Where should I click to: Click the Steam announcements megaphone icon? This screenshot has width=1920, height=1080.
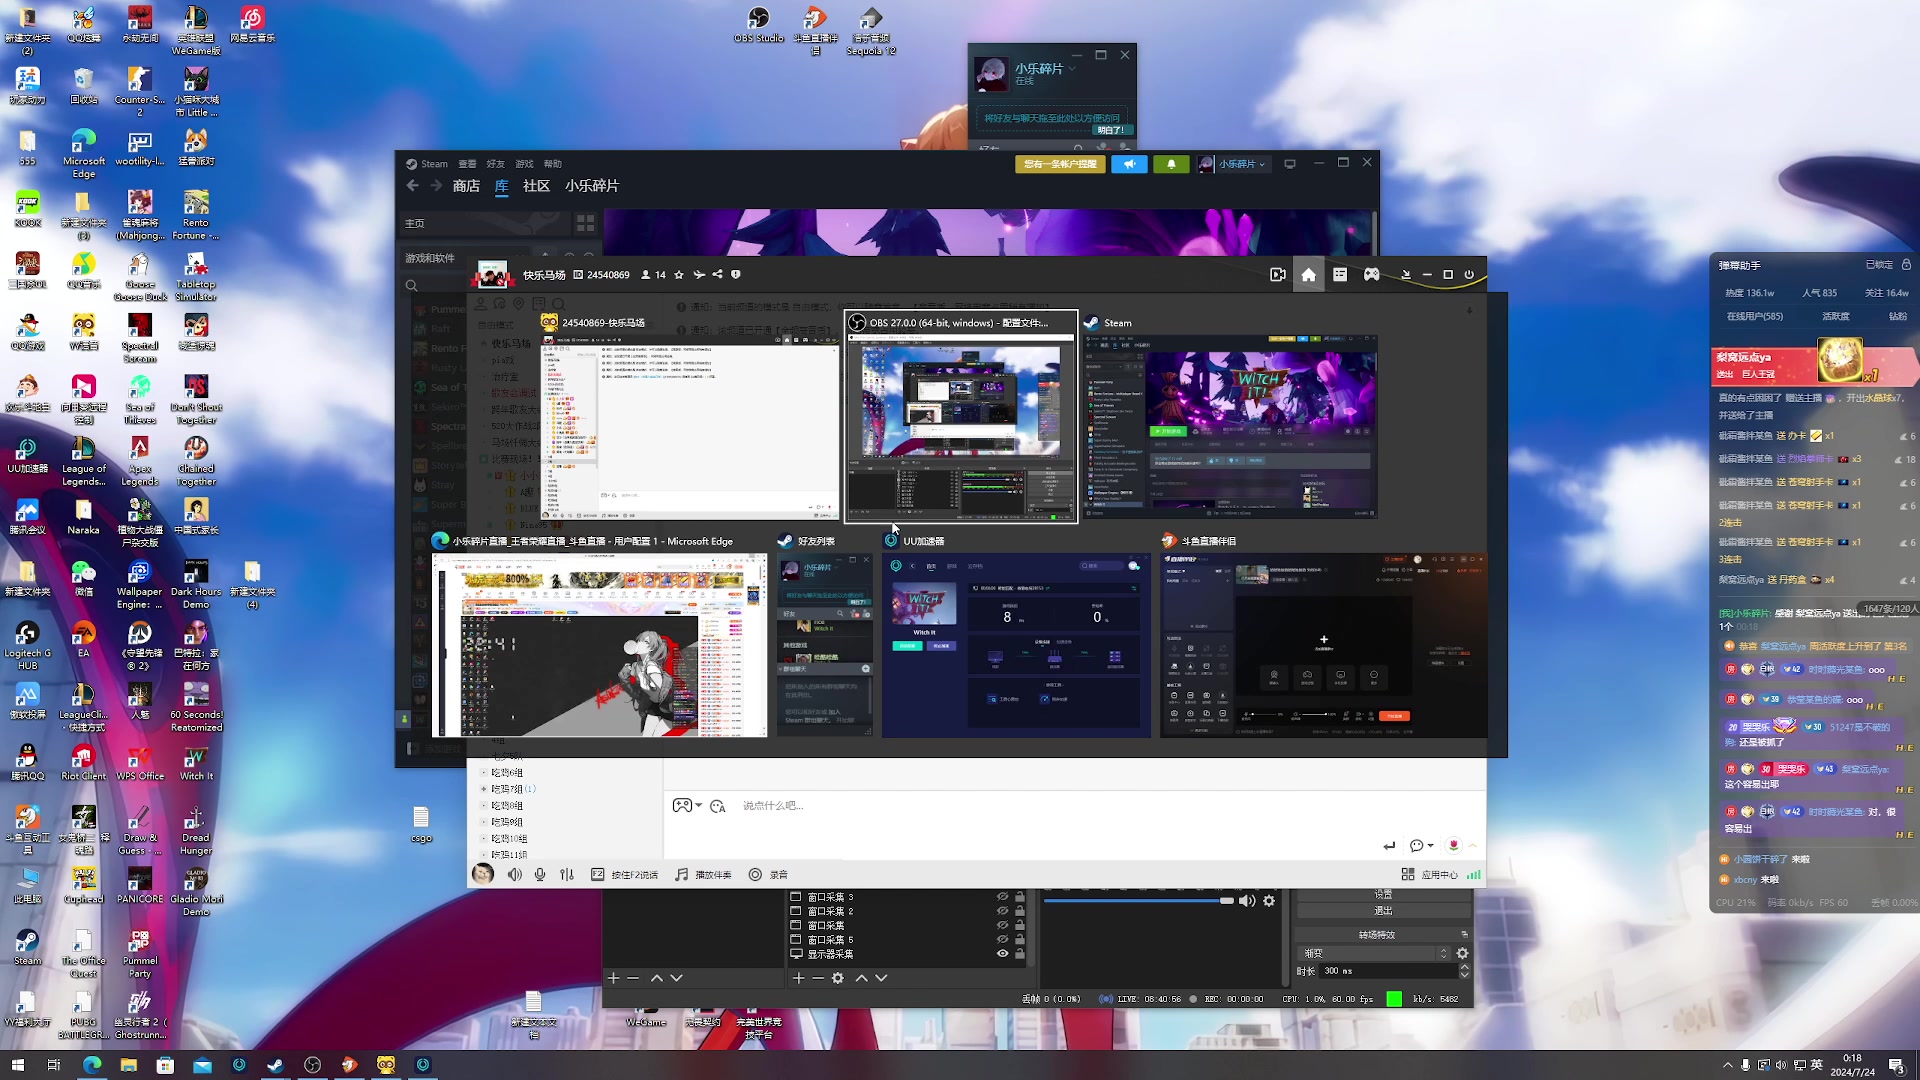1129,164
